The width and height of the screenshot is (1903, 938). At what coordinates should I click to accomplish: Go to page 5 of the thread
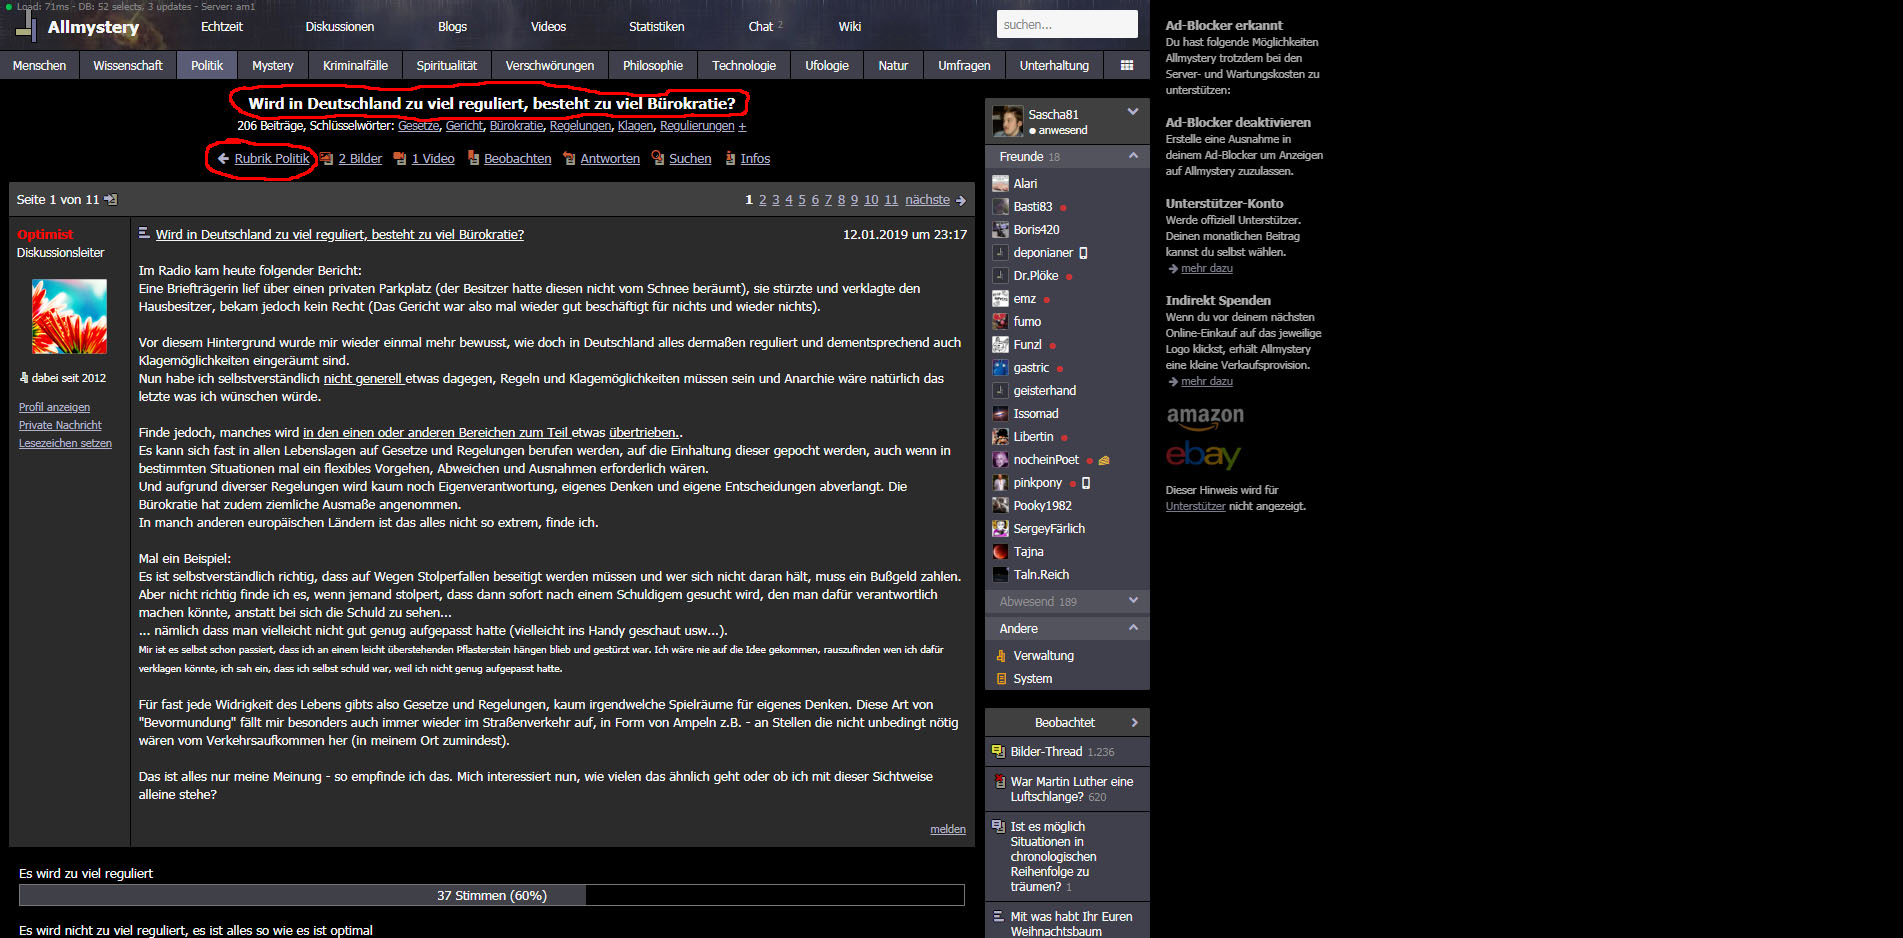click(x=801, y=200)
